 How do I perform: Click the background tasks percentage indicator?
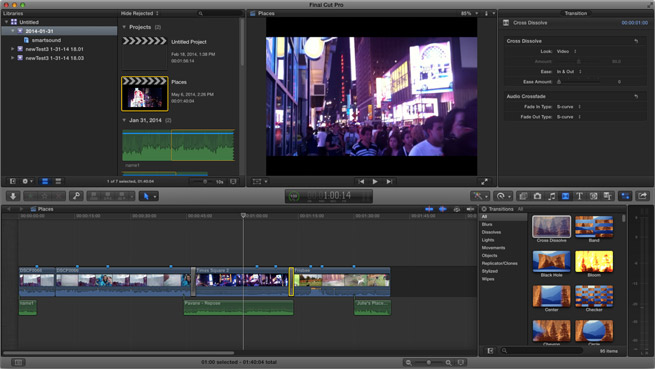pyautogui.click(x=294, y=196)
